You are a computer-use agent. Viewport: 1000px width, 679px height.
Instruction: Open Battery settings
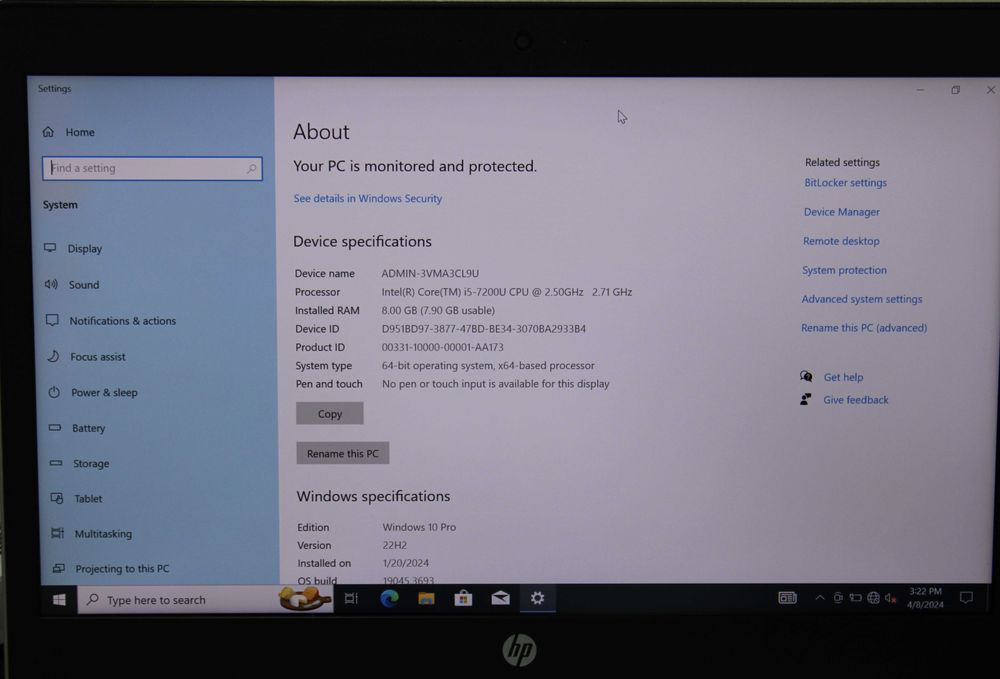[77, 428]
